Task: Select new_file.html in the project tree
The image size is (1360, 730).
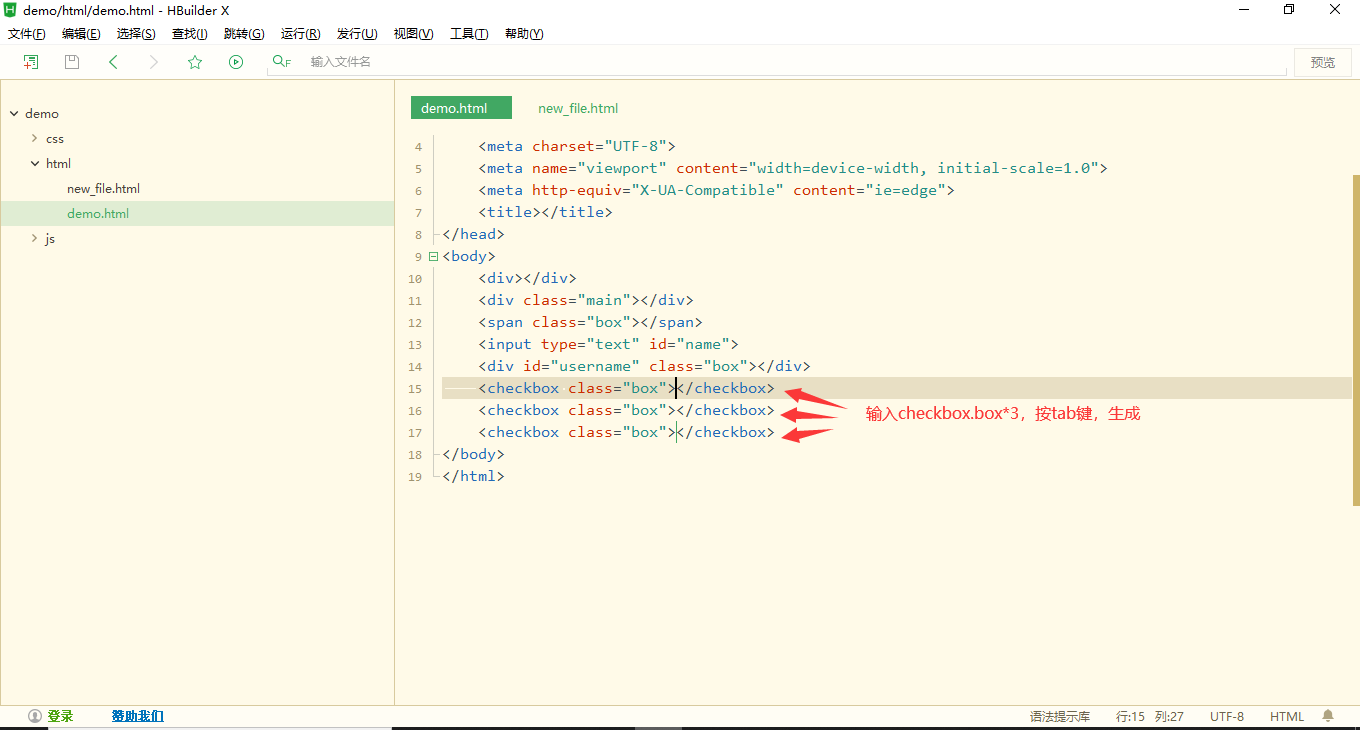Action: click(x=103, y=189)
